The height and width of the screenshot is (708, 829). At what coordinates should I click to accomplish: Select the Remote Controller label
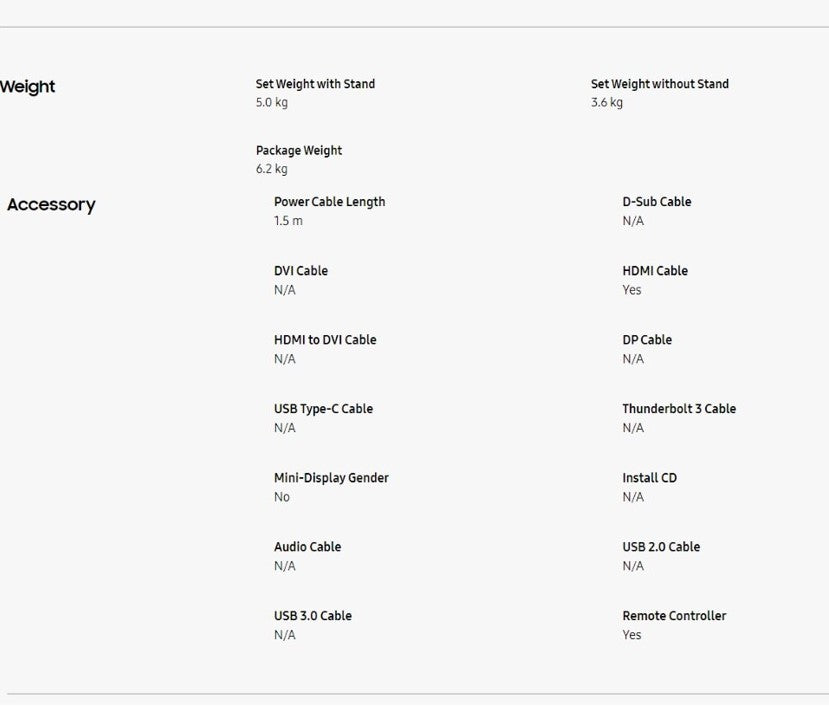click(x=674, y=616)
